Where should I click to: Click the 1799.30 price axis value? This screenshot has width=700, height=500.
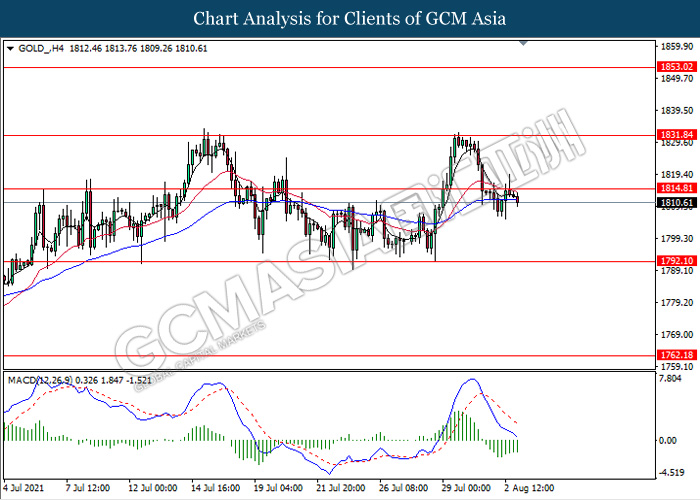(x=677, y=239)
